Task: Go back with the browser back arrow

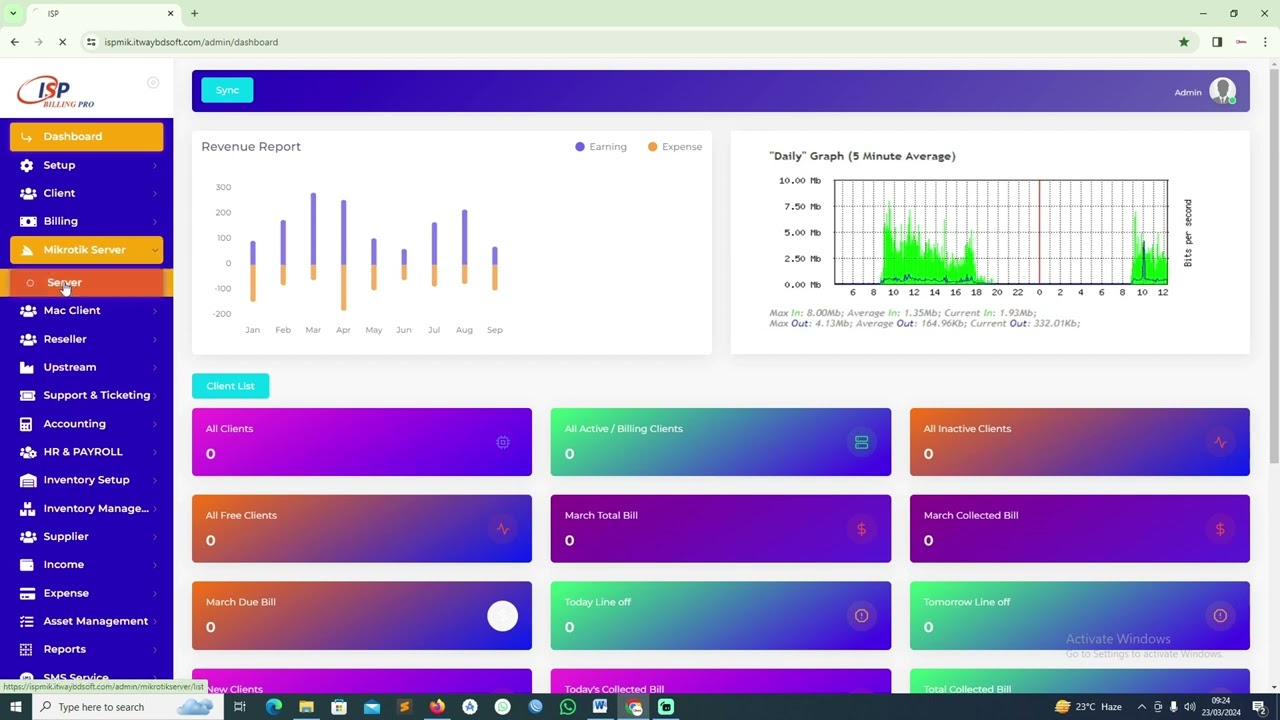Action: (14, 42)
